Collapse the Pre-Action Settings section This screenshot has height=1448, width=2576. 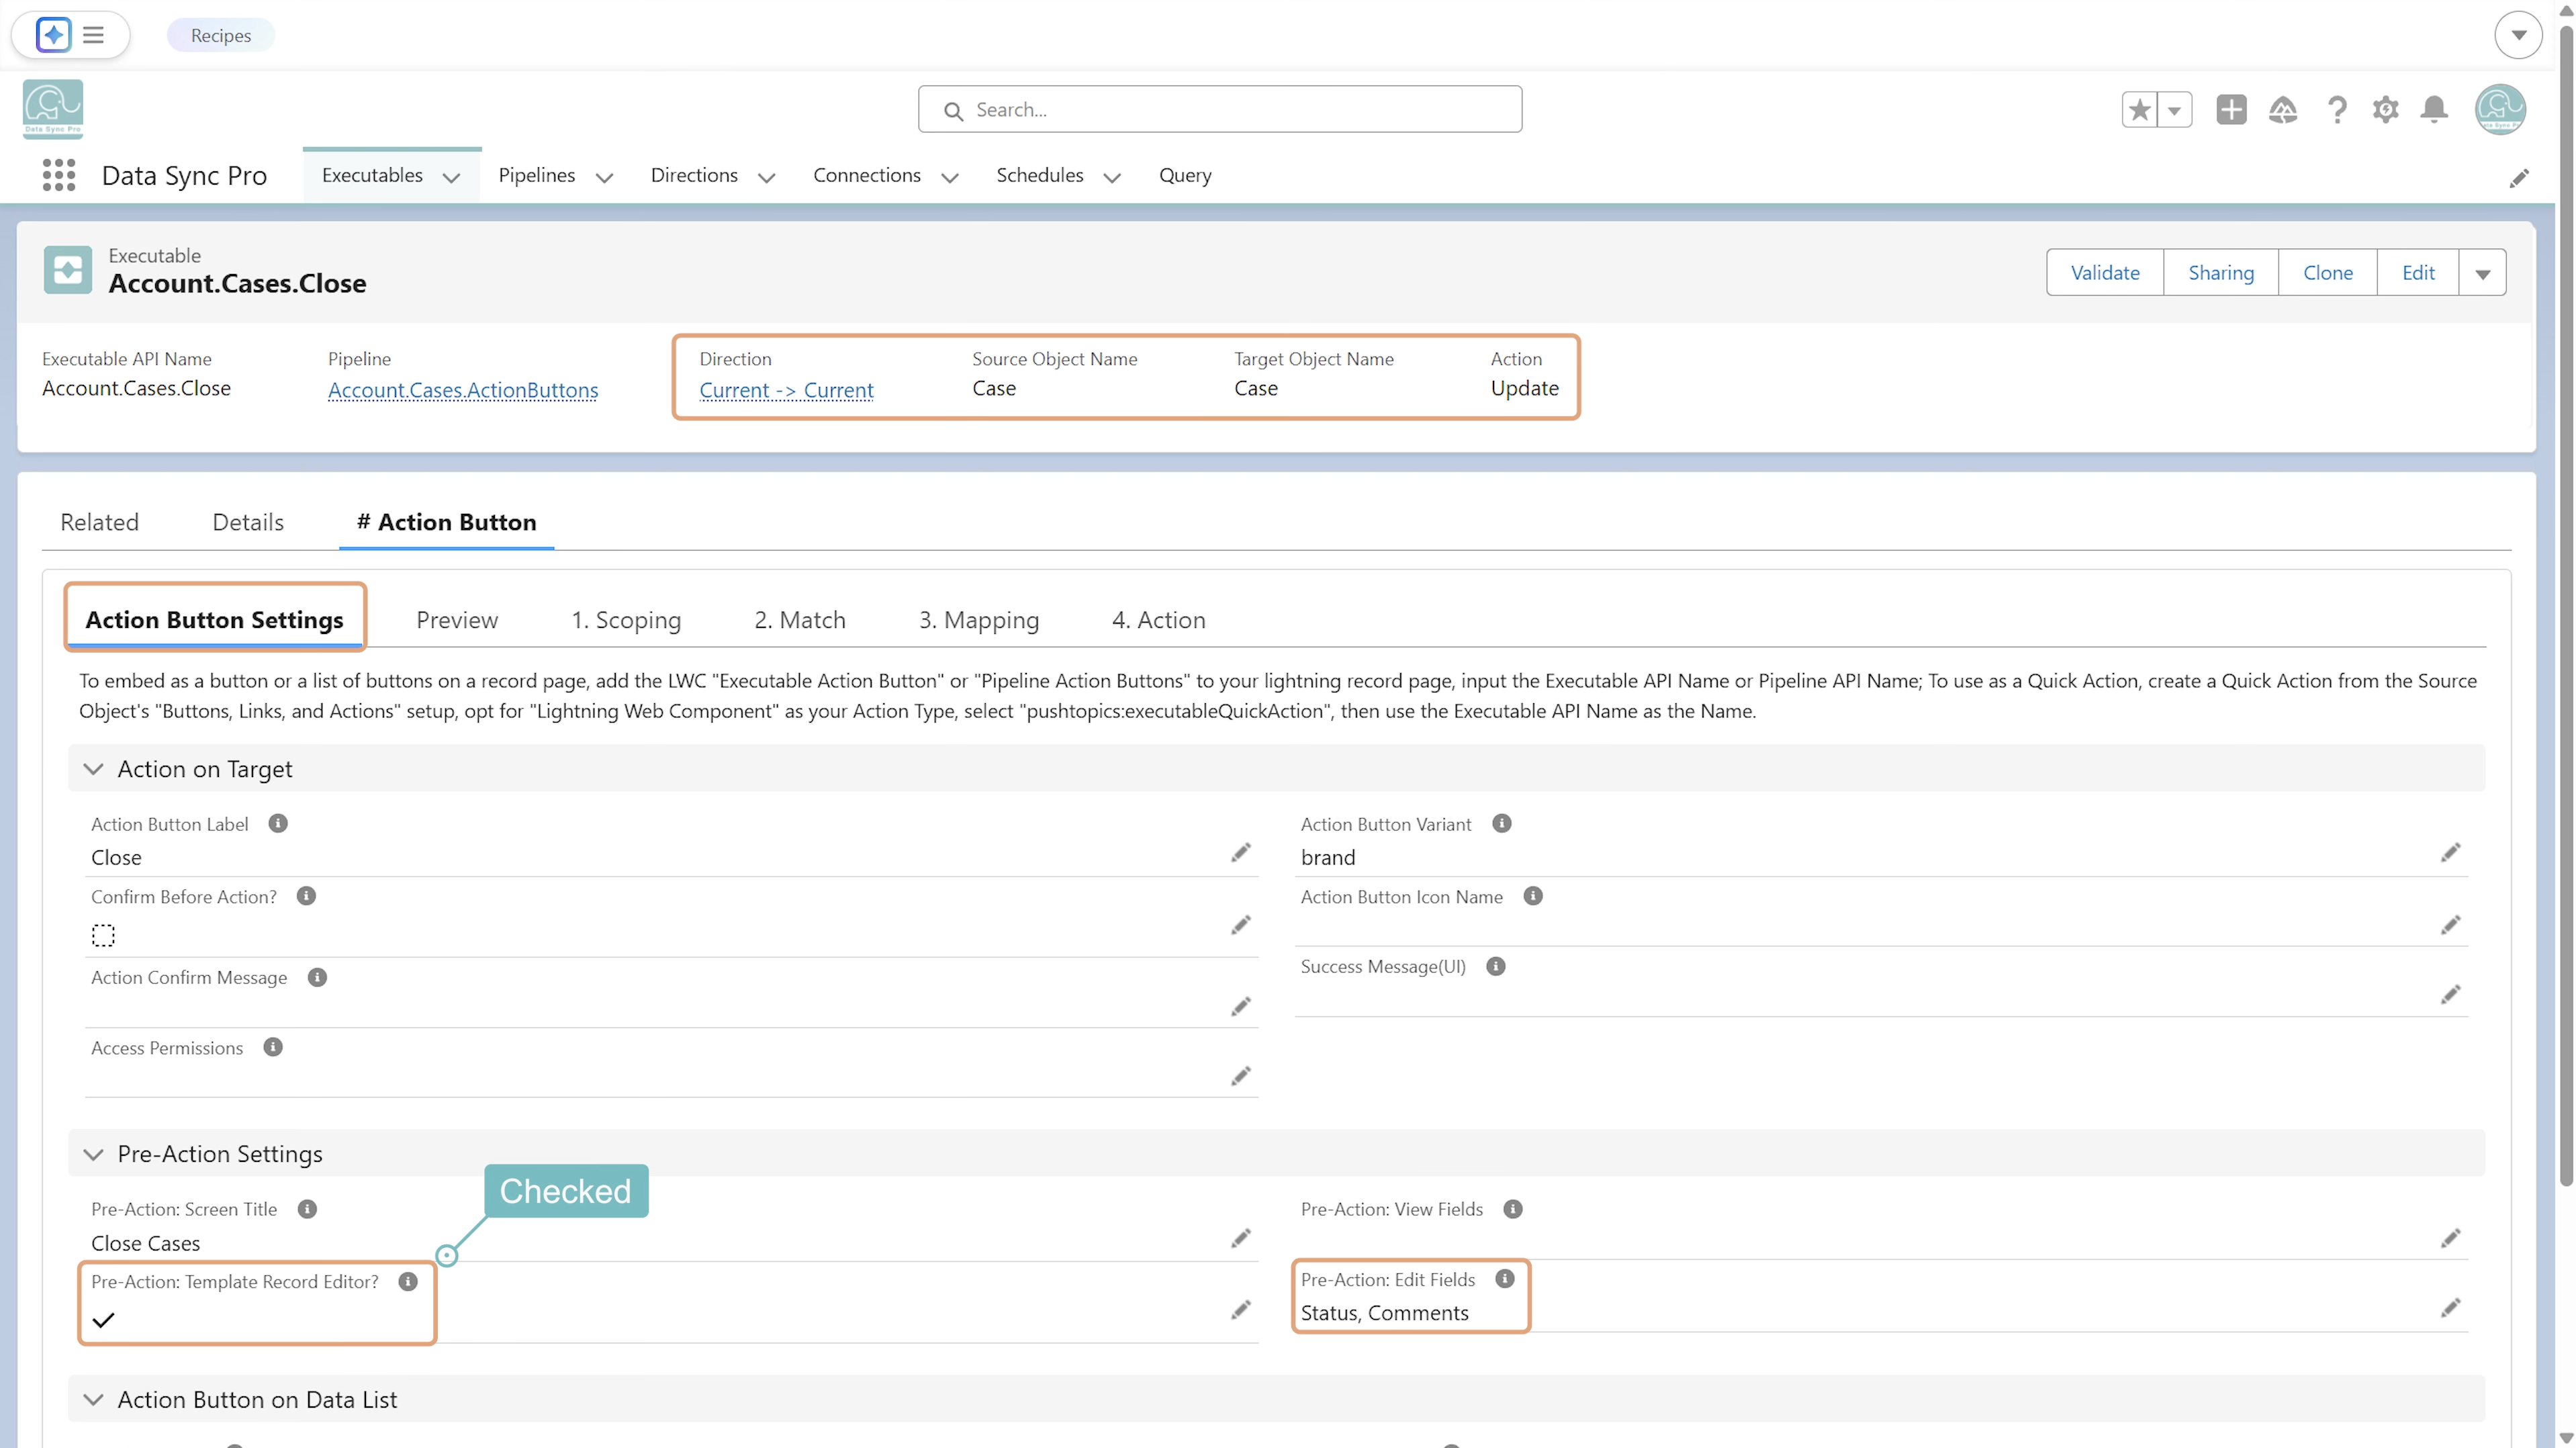tap(93, 1154)
